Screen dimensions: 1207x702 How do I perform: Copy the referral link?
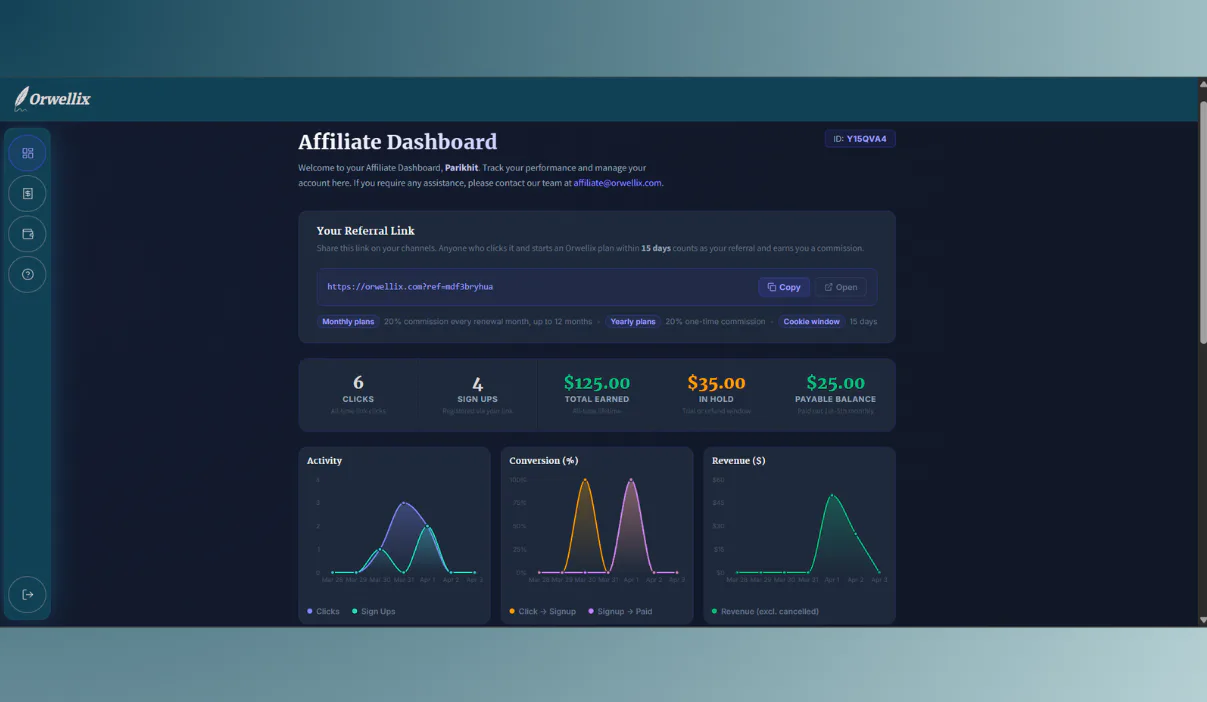coord(784,287)
